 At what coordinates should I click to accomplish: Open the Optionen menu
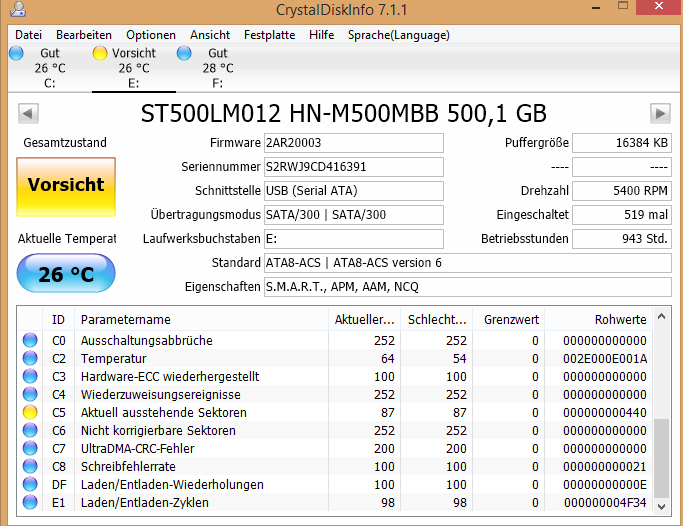[x=151, y=35]
